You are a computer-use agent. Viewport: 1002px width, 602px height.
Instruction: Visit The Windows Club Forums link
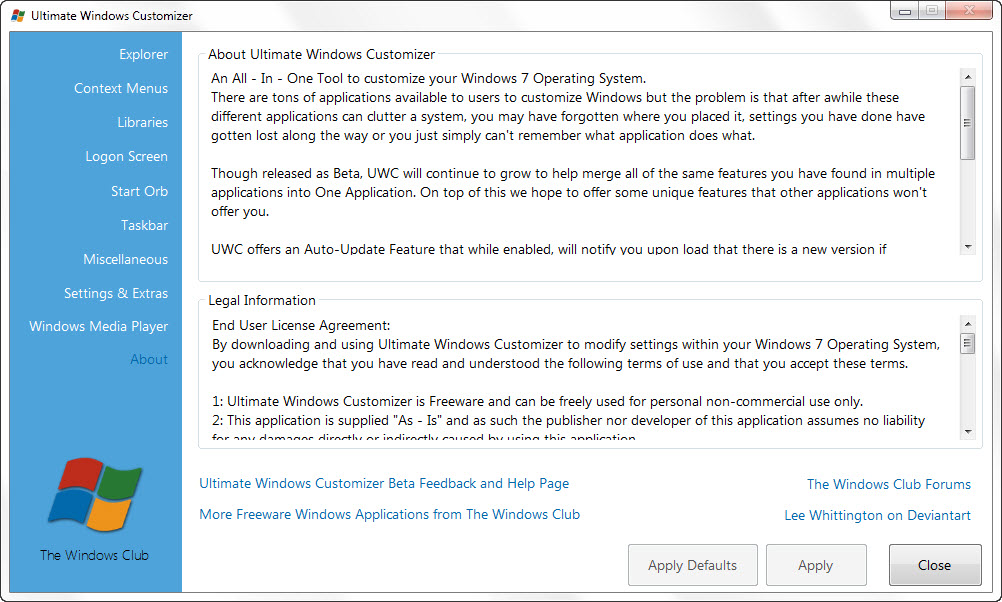tap(888, 484)
